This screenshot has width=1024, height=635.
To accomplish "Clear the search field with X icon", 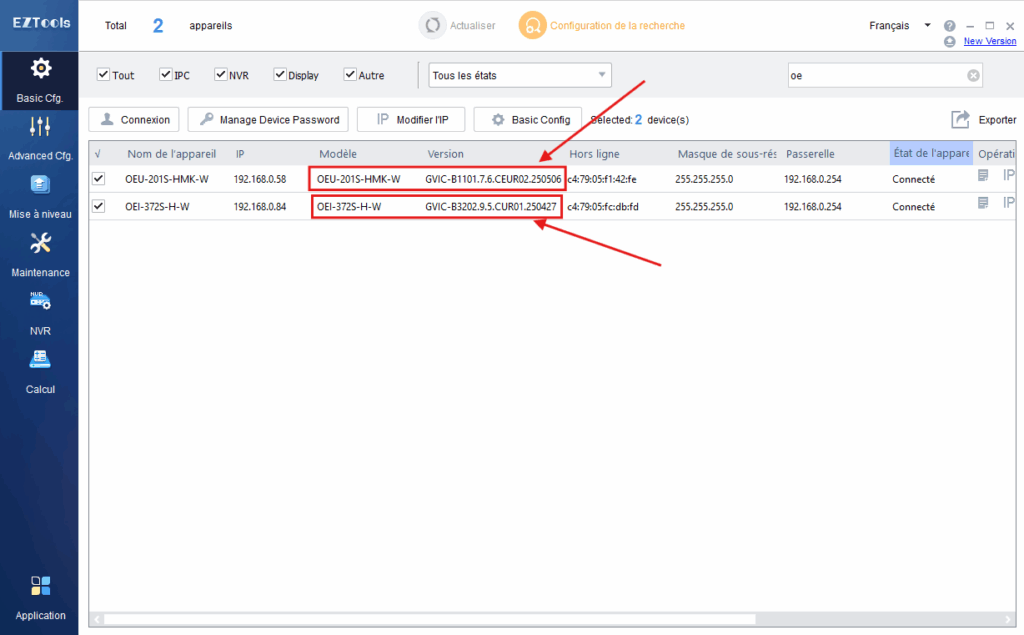I will pyautogui.click(x=973, y=75).
